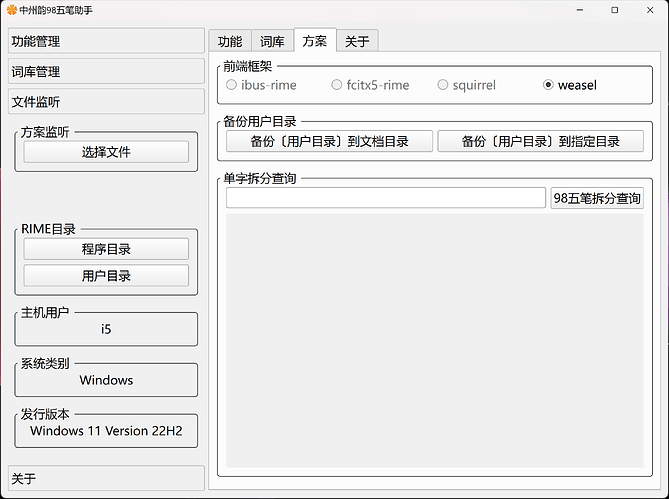Click 备份〔用户目录〕到文档目录 button

pos(329,141)
